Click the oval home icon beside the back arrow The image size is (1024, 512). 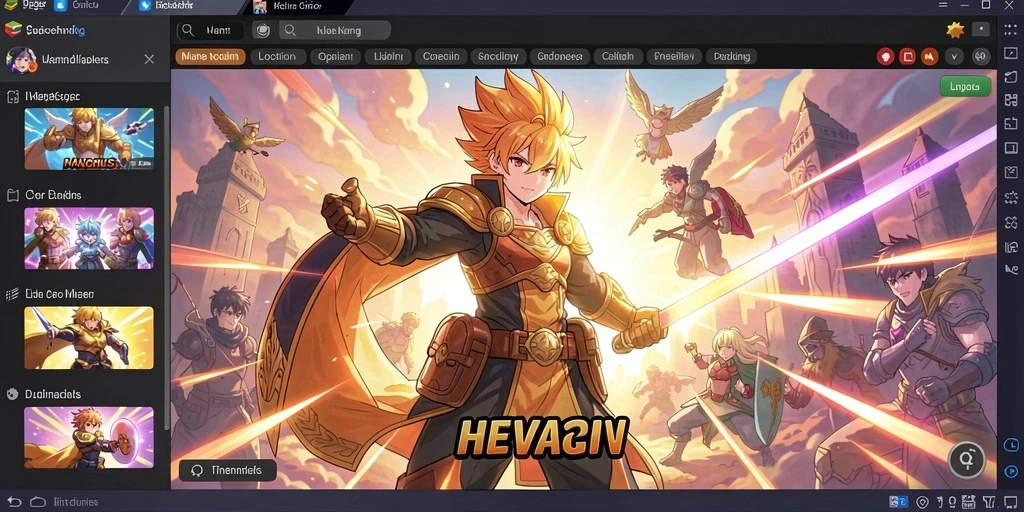click(x=38, y=502)
